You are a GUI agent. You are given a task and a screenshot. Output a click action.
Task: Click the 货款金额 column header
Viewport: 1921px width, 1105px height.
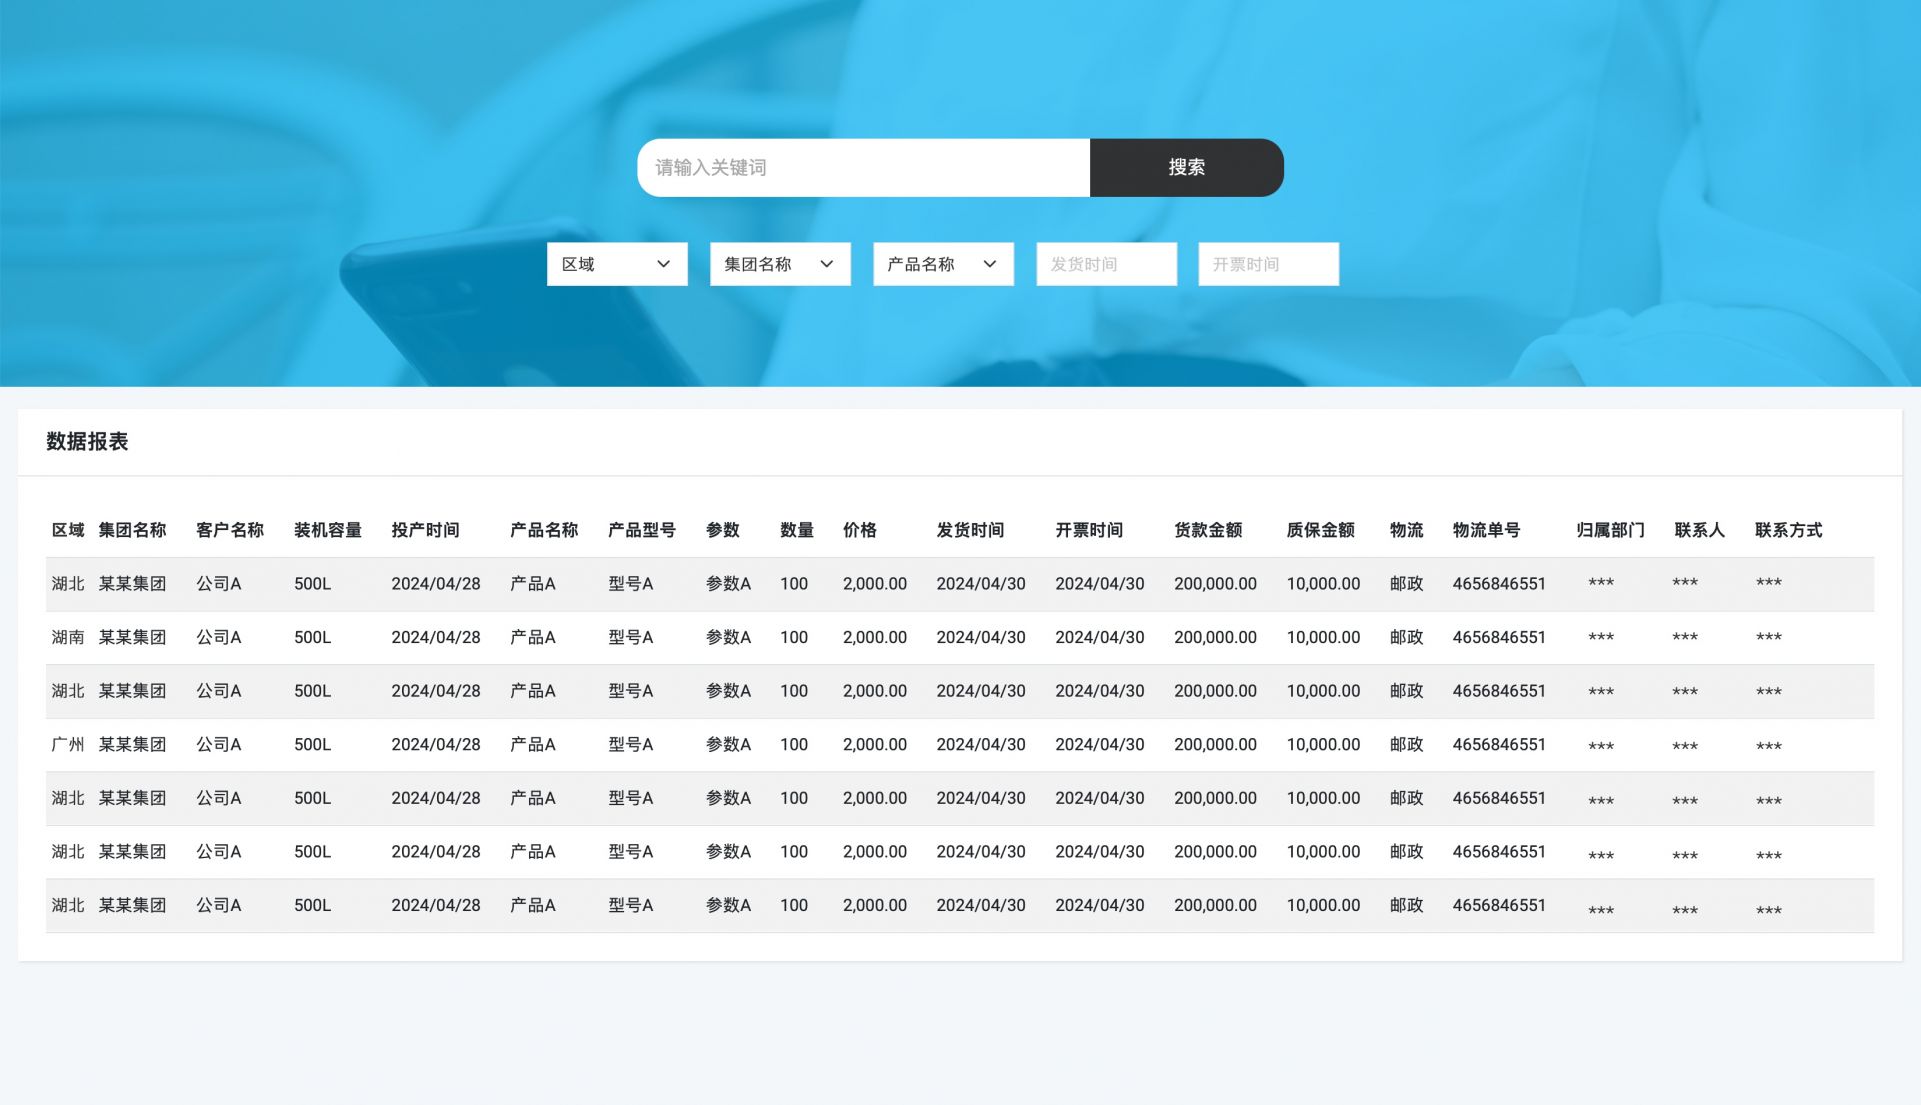coord(1207,530)
